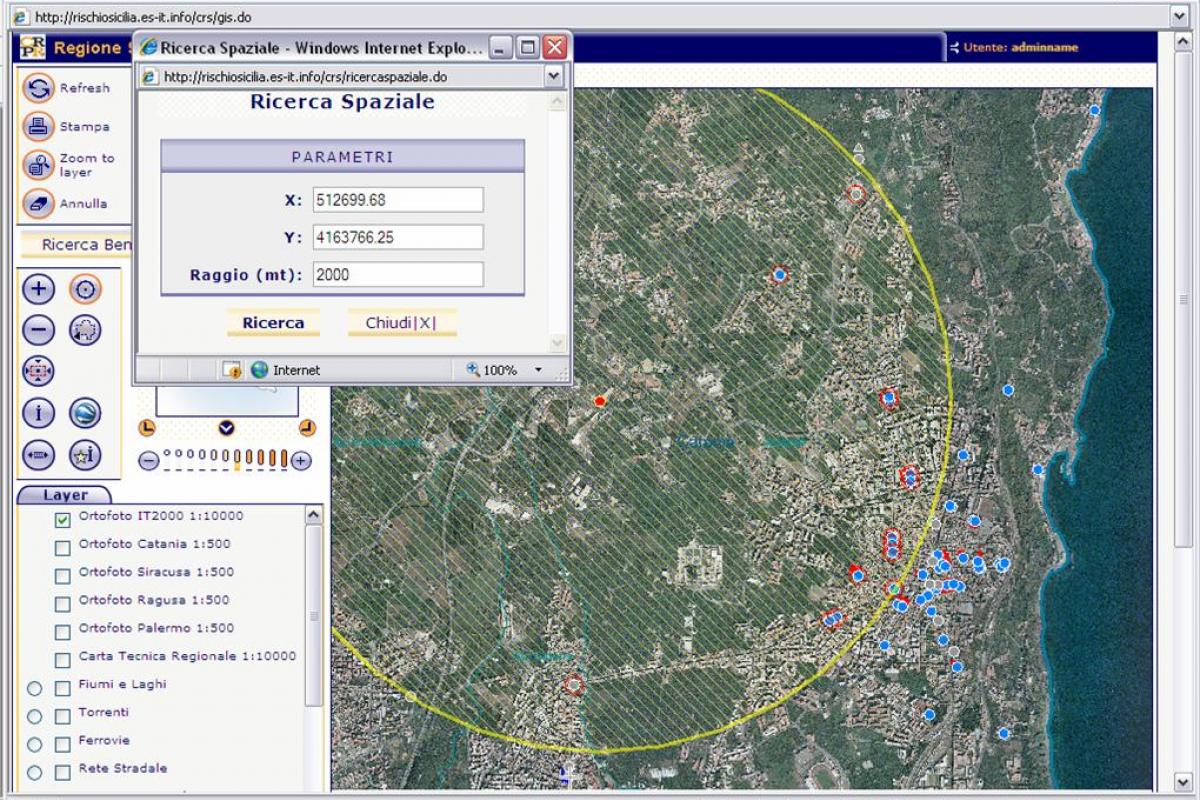Select the circular spatial search tool

pyautogui.click(x=85, y=290)
